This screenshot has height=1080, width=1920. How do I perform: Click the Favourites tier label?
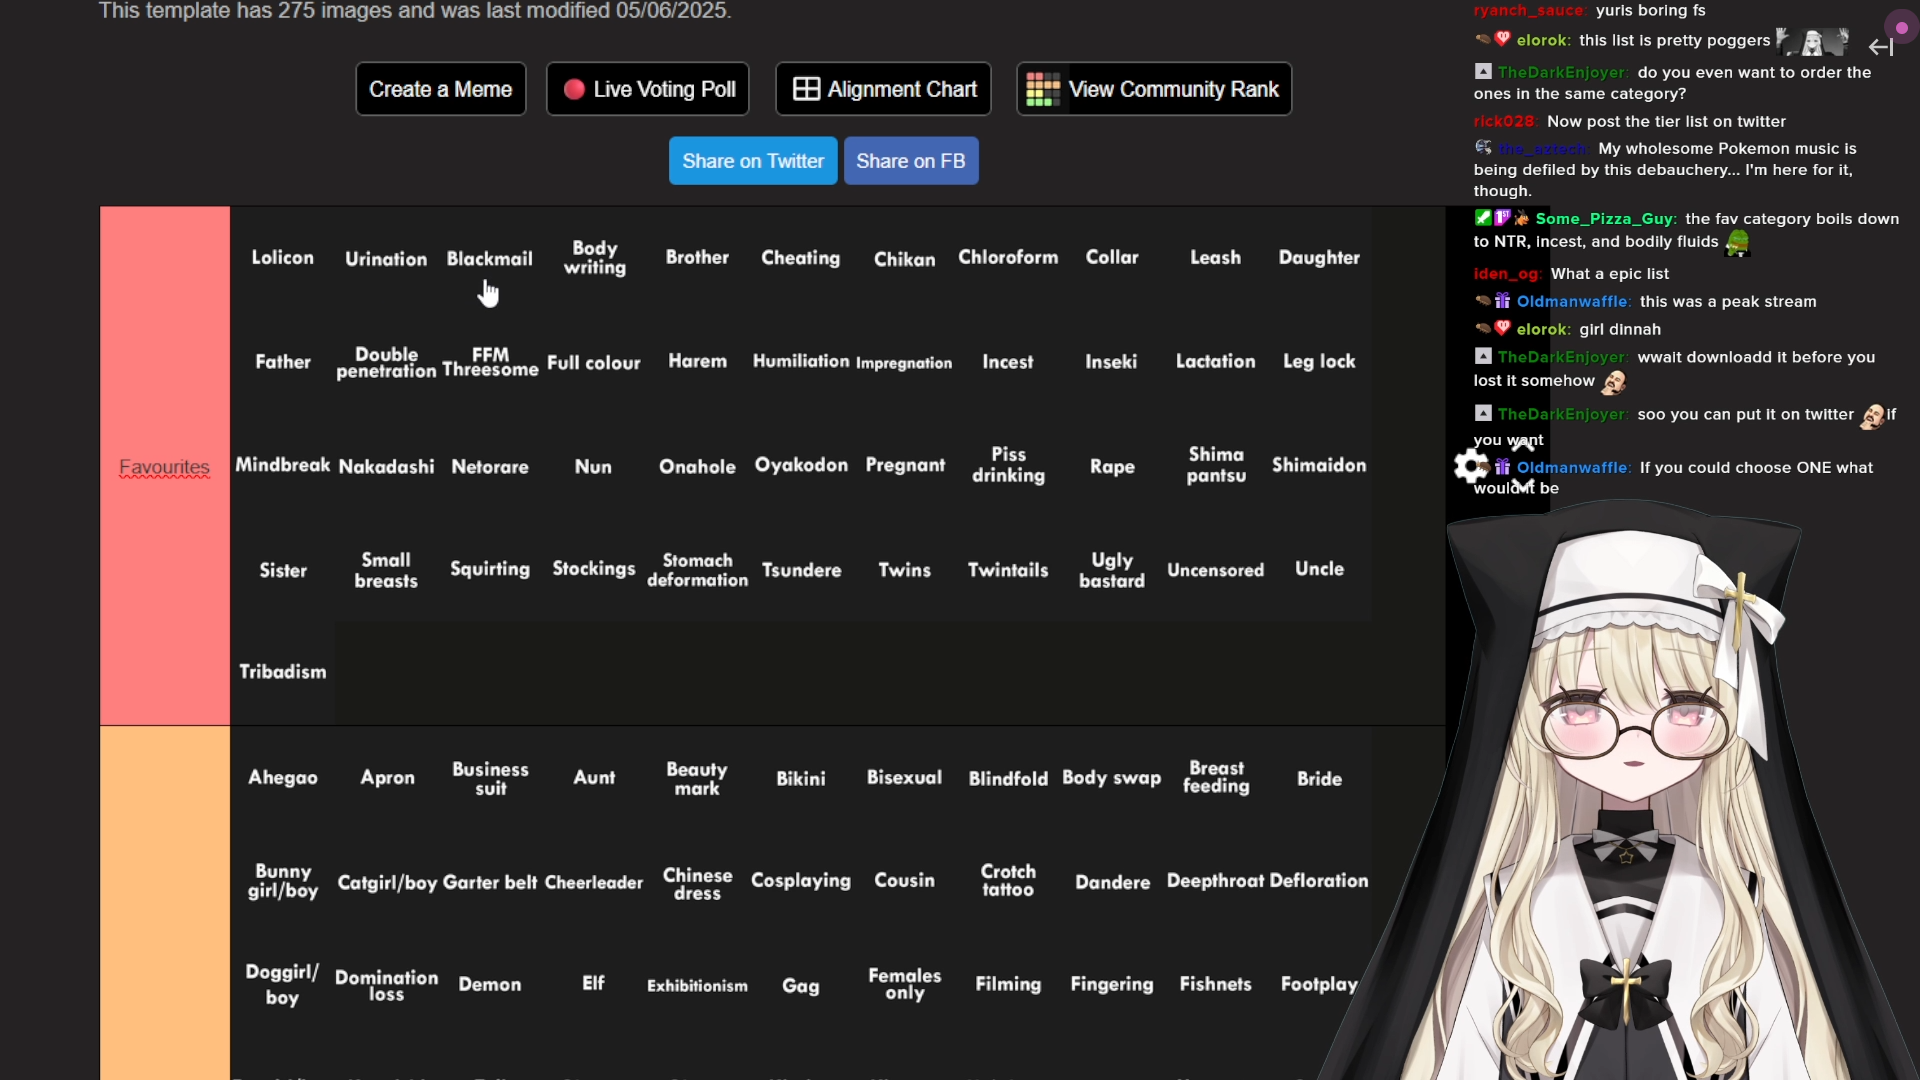pyautogui.click(x=164, y=467)
